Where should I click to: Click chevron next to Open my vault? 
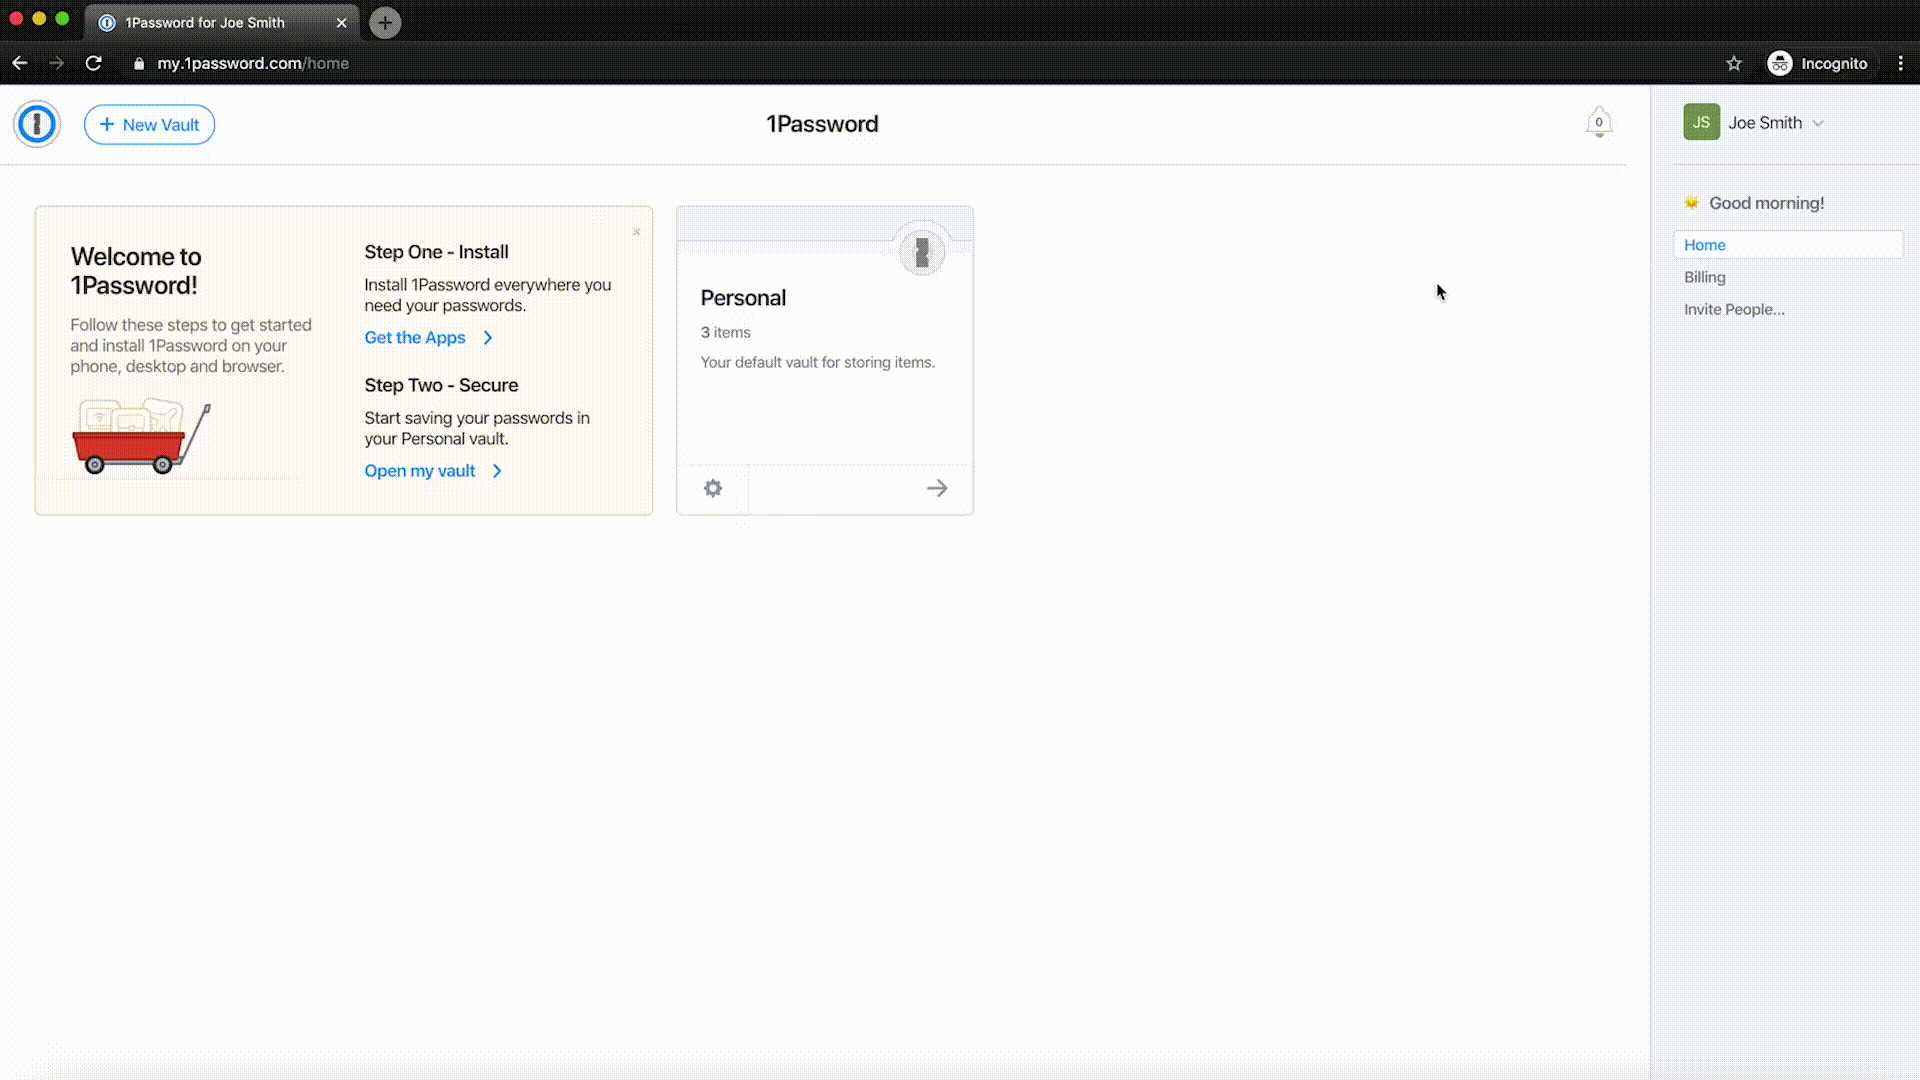[x=497, y=471]
